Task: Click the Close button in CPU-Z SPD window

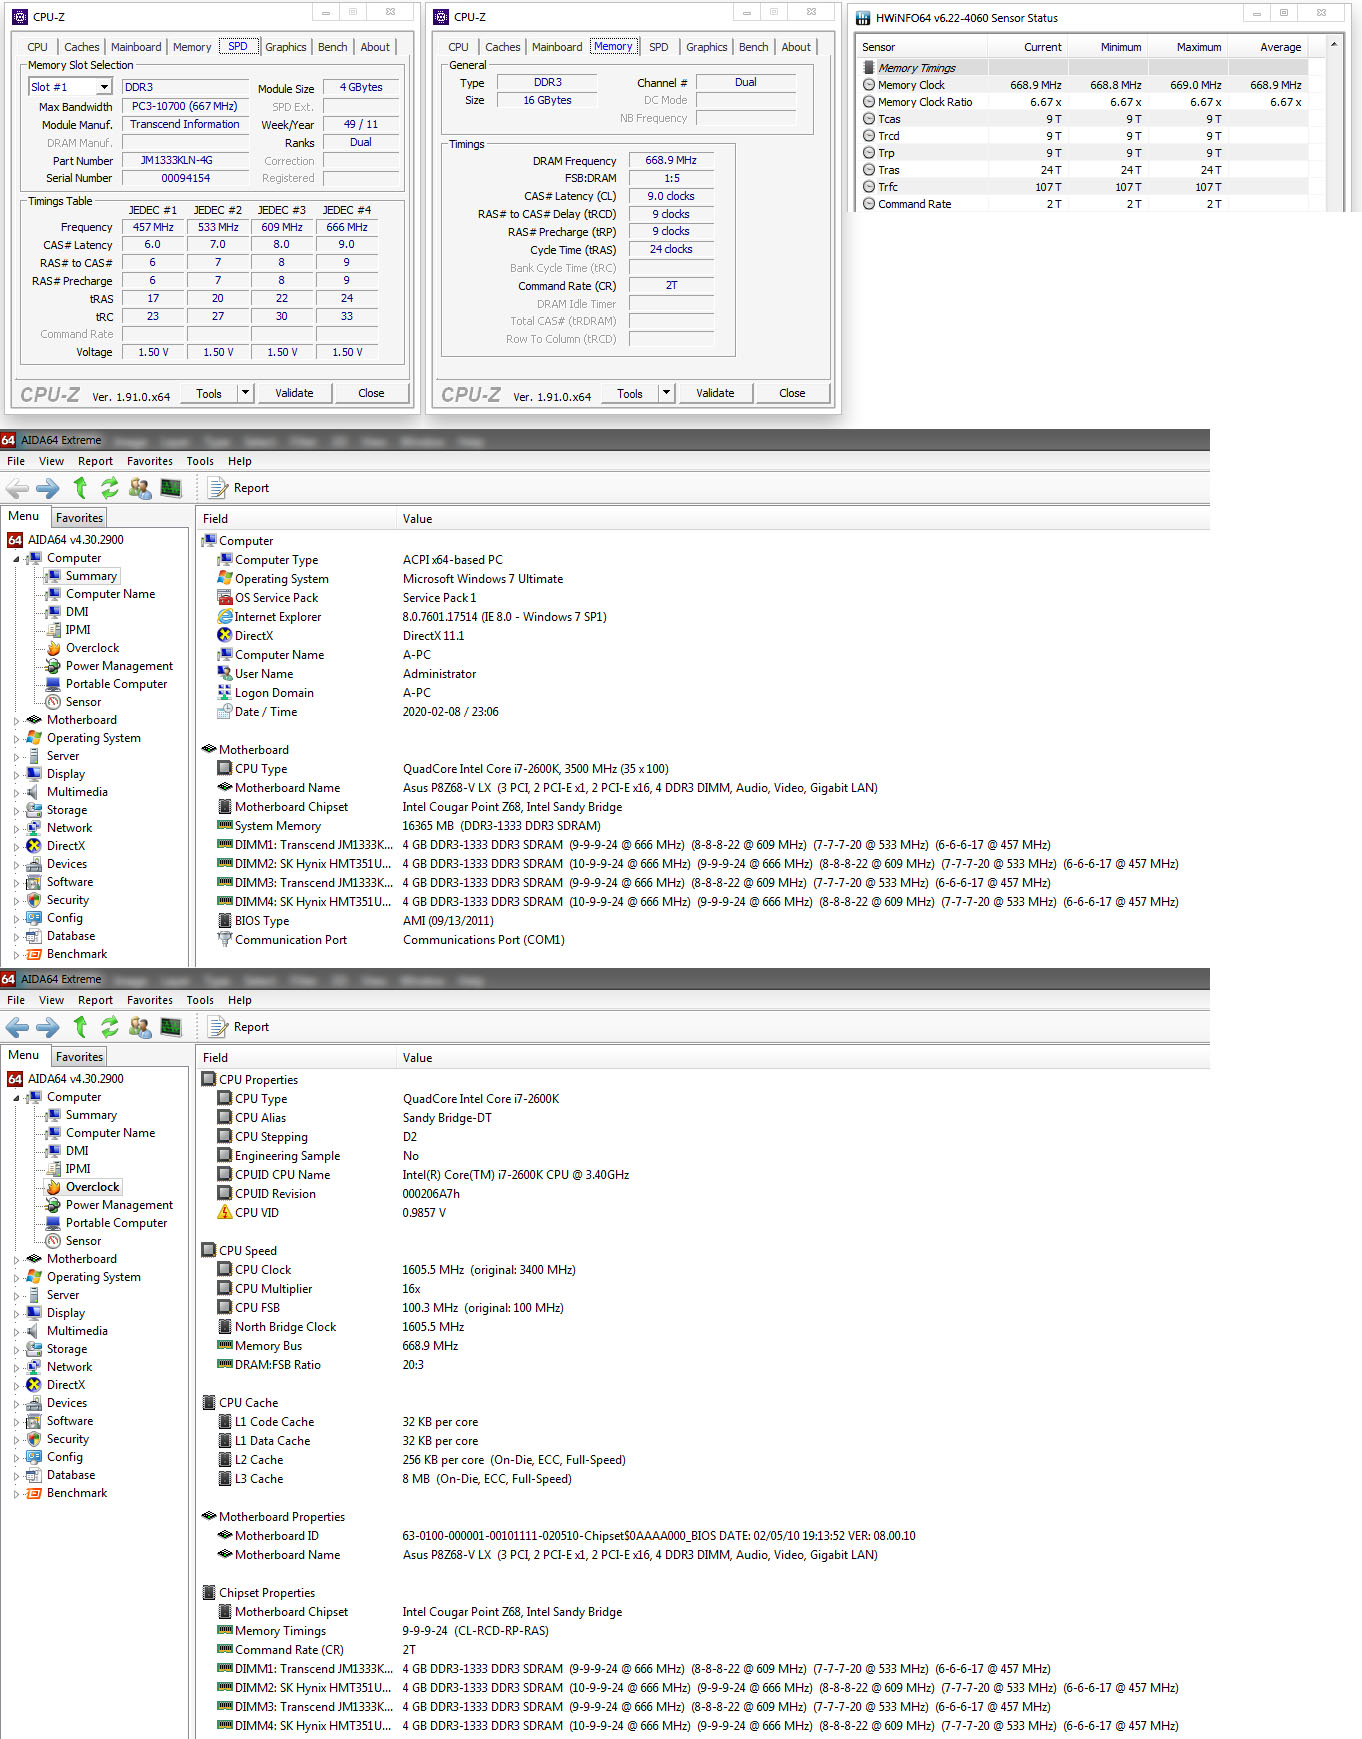Action: coord(371,393)
